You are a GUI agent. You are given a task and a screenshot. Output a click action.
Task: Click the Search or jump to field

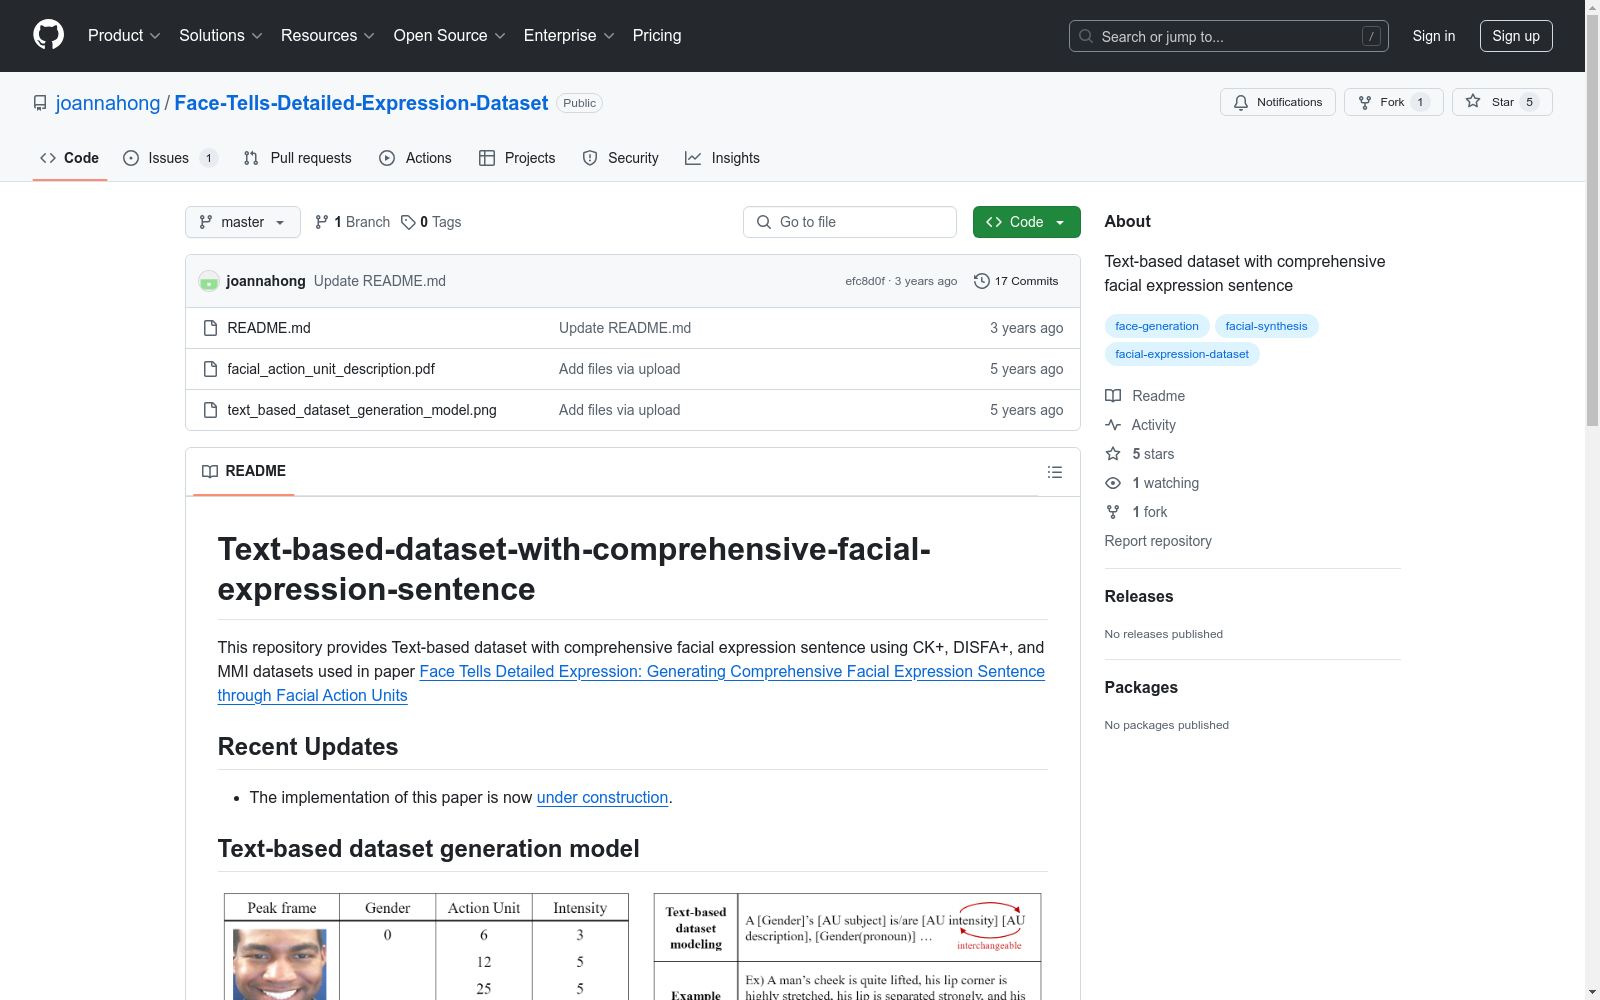pos(1229,36)
